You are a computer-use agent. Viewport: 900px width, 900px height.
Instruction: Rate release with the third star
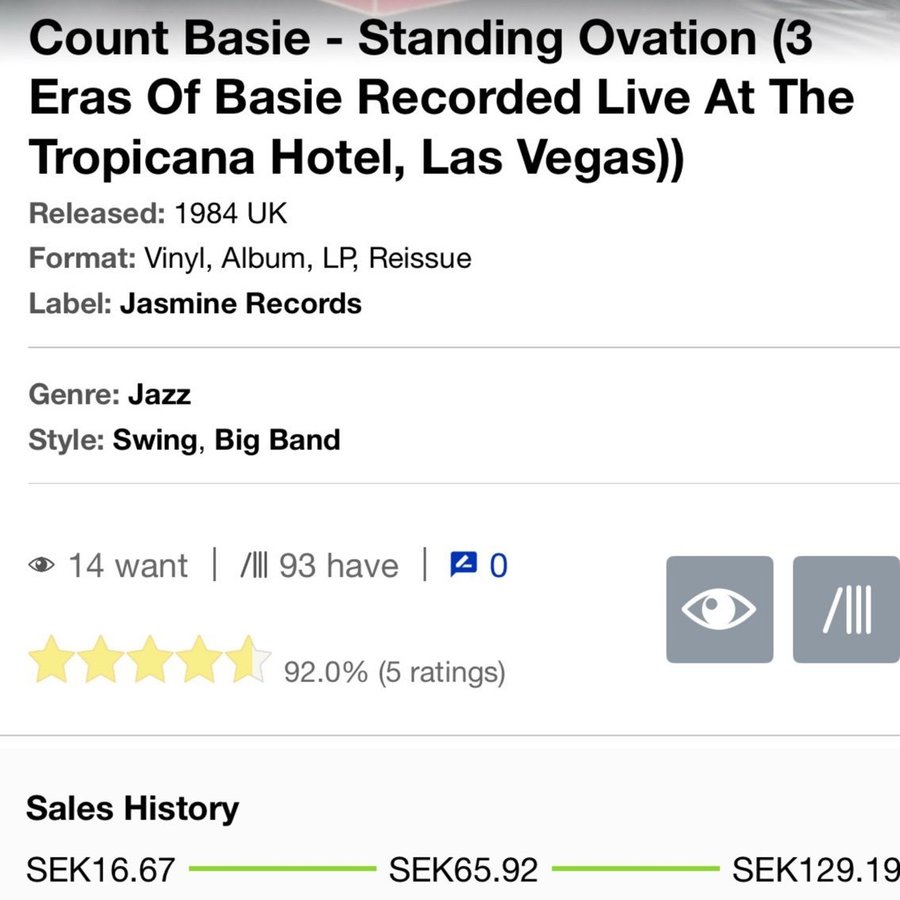150,660
